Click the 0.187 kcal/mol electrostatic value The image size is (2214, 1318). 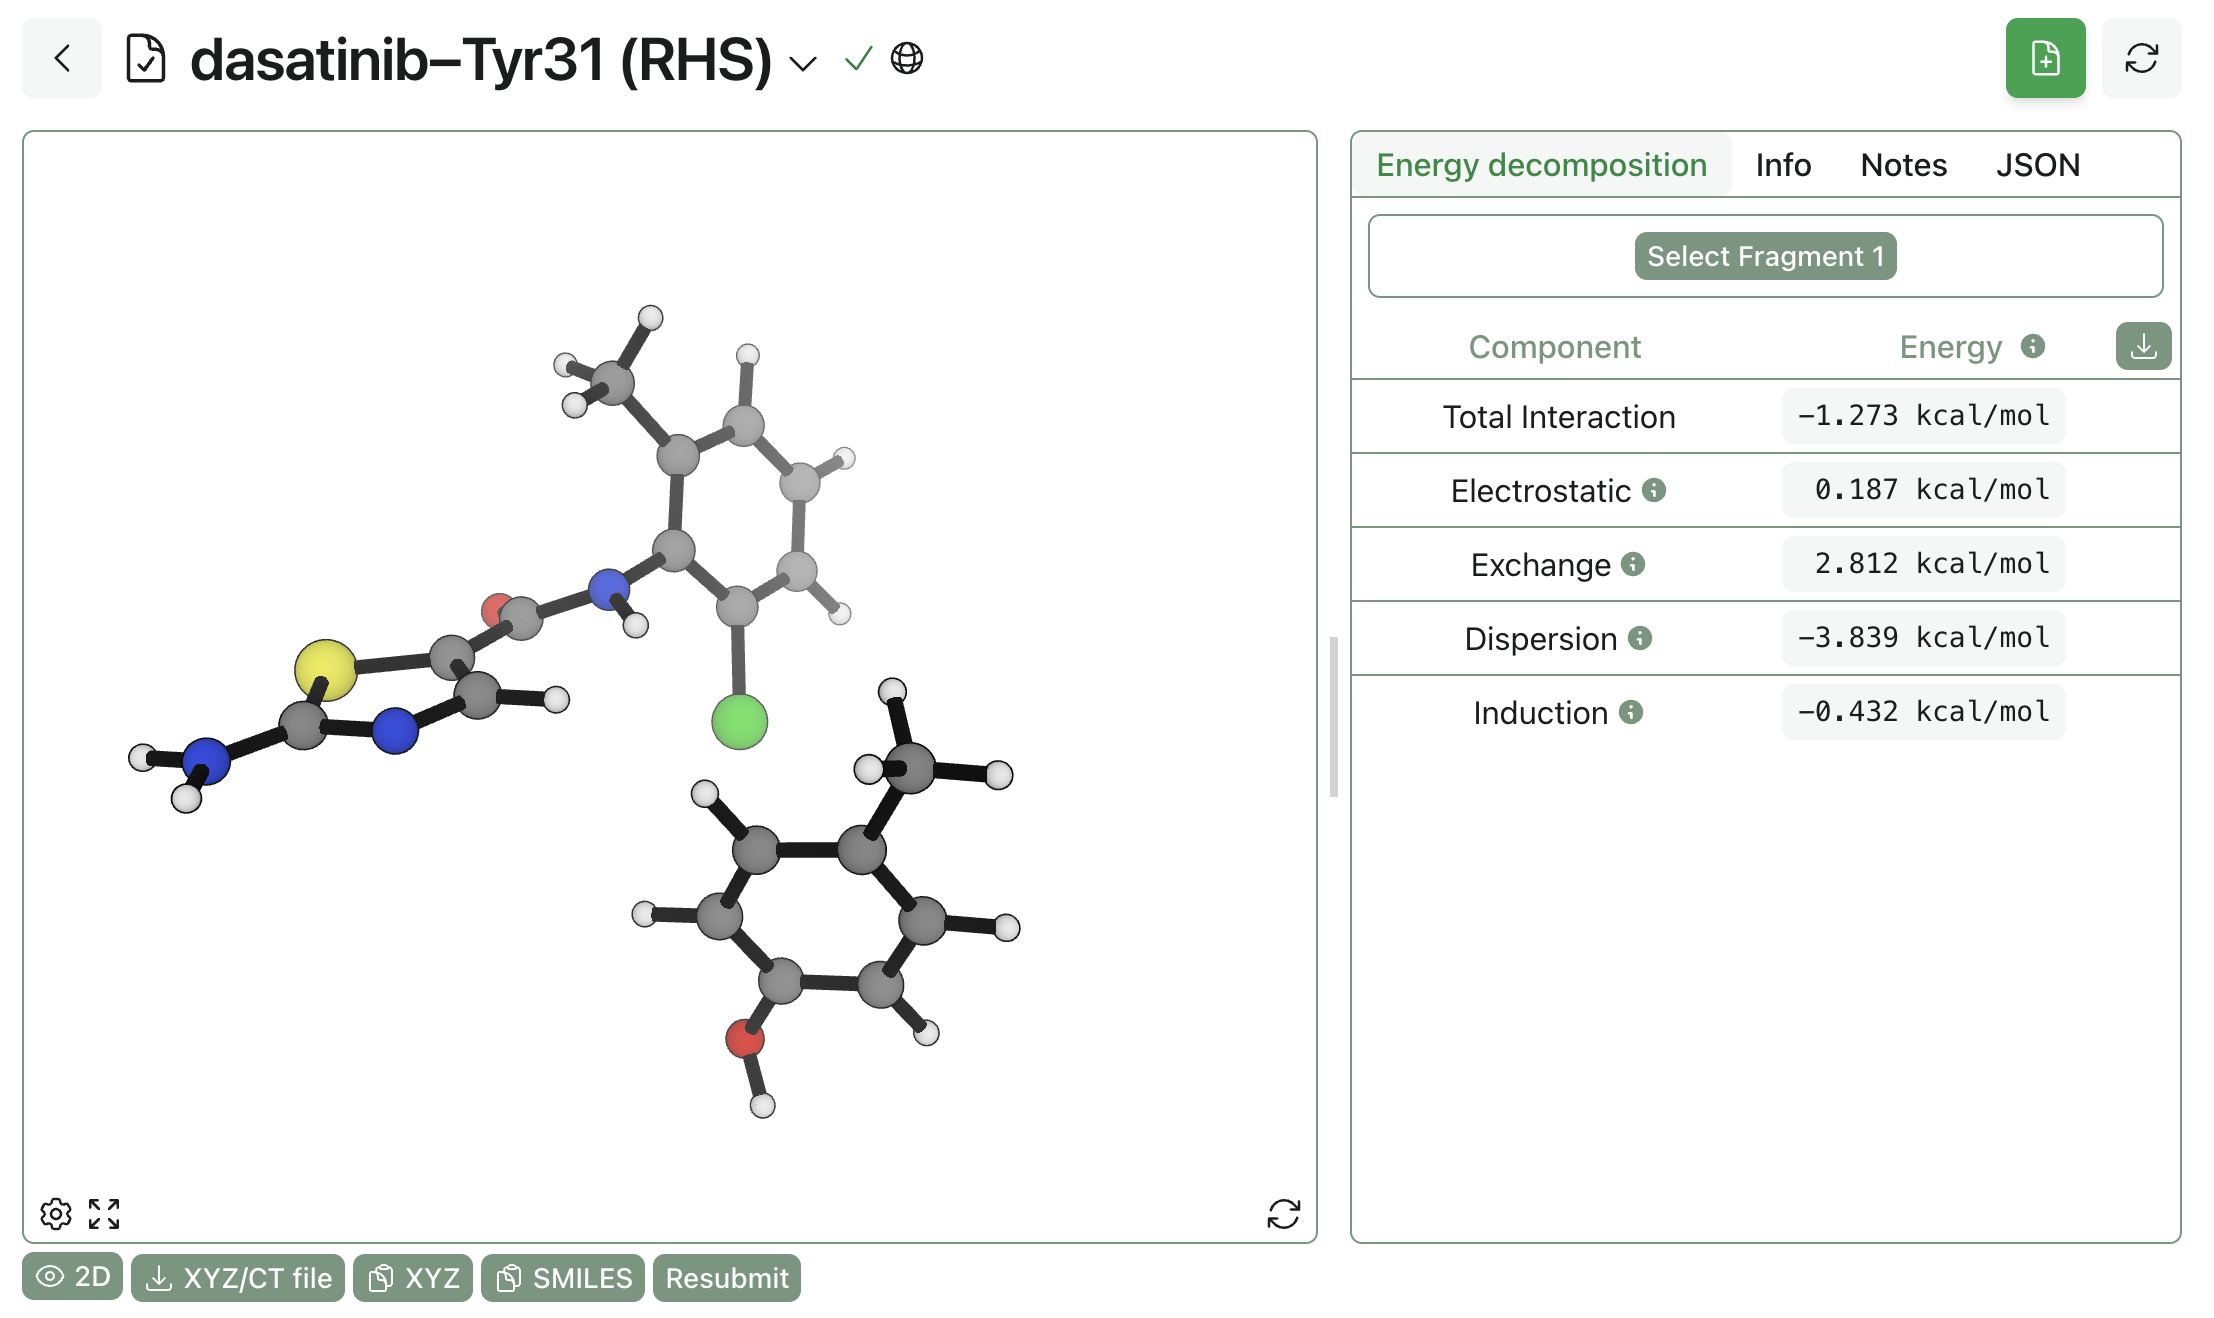(1923, 490)
